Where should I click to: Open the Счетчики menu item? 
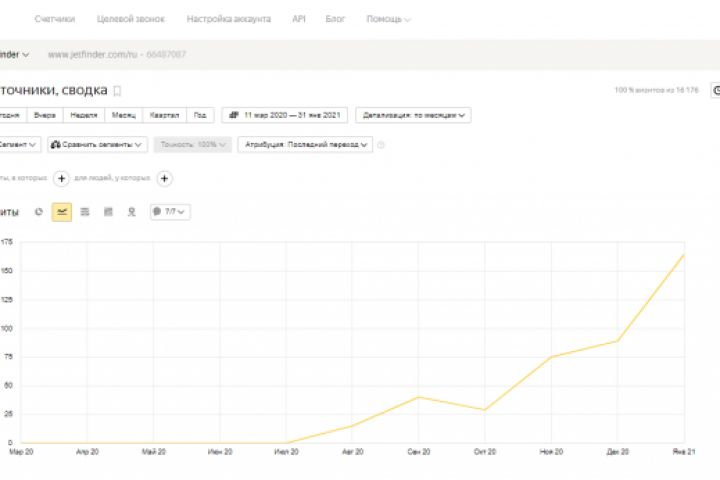(x=54, y=19)
